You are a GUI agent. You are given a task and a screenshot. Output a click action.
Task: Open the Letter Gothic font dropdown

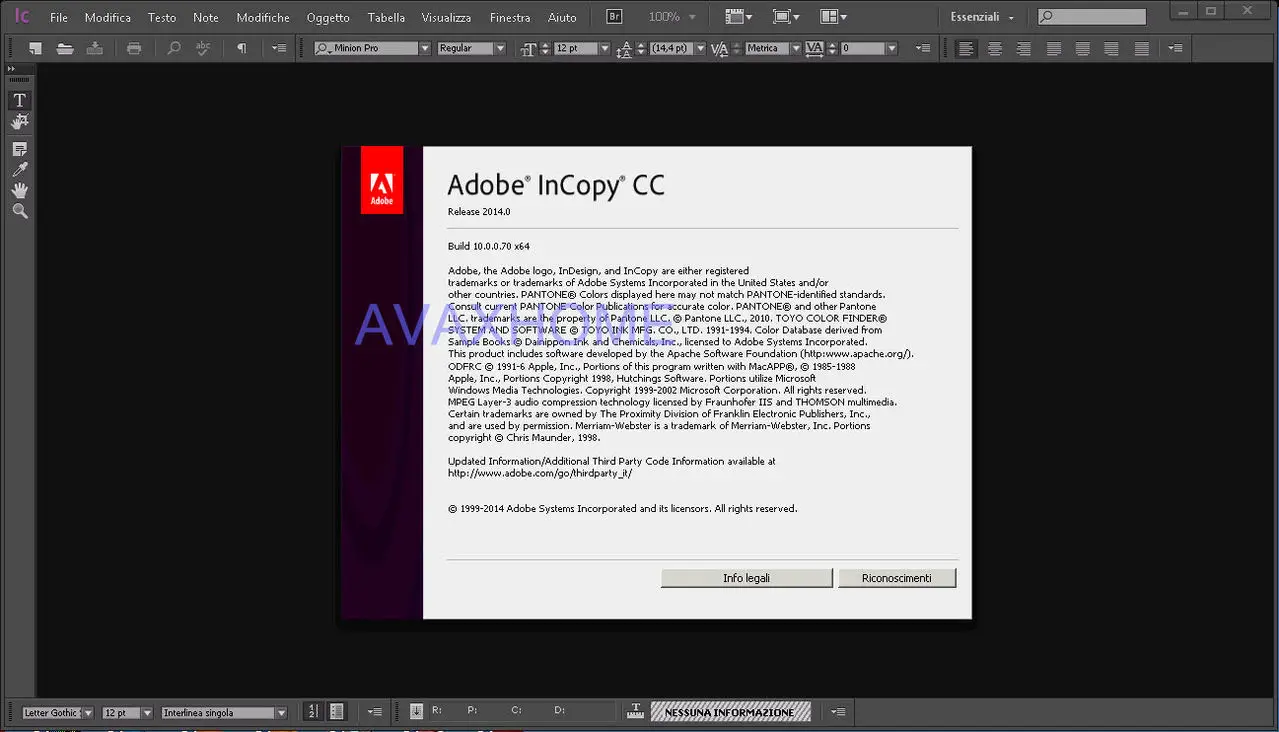[x=88, y=713]
